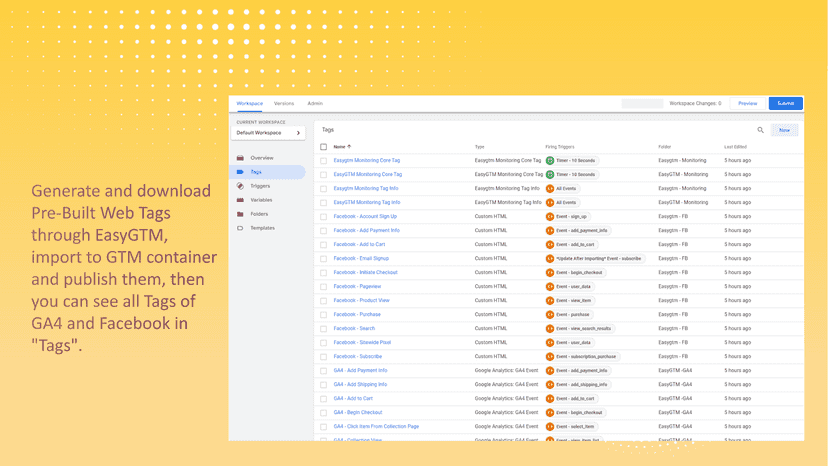Click the Preview button
Viewport: 828px width, 466px height.
coord(747,104)
